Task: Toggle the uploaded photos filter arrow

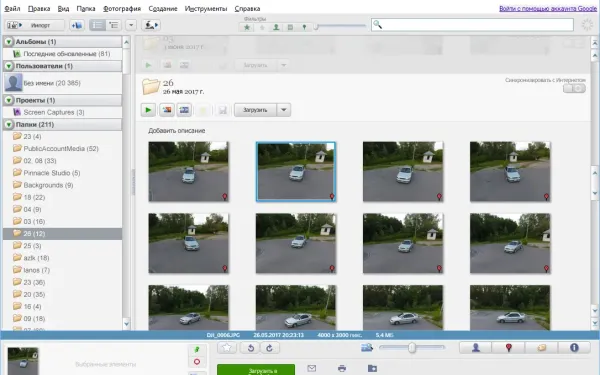Action: [262, 27]
